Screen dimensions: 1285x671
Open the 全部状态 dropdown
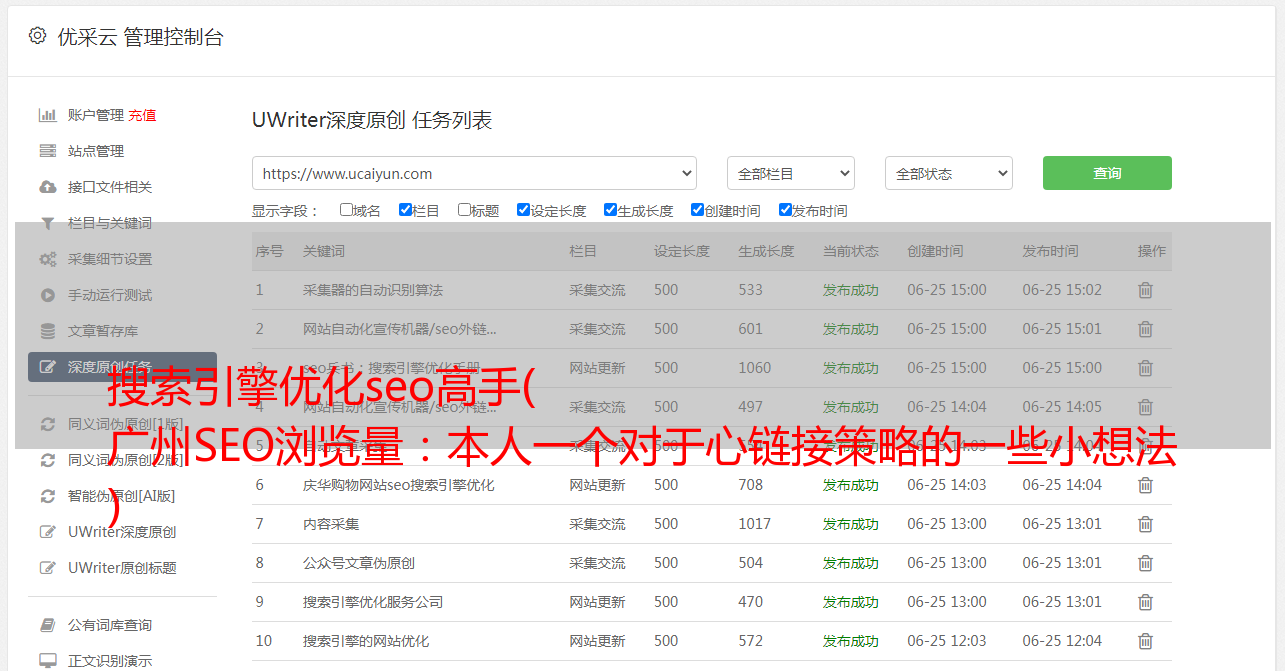949,173
